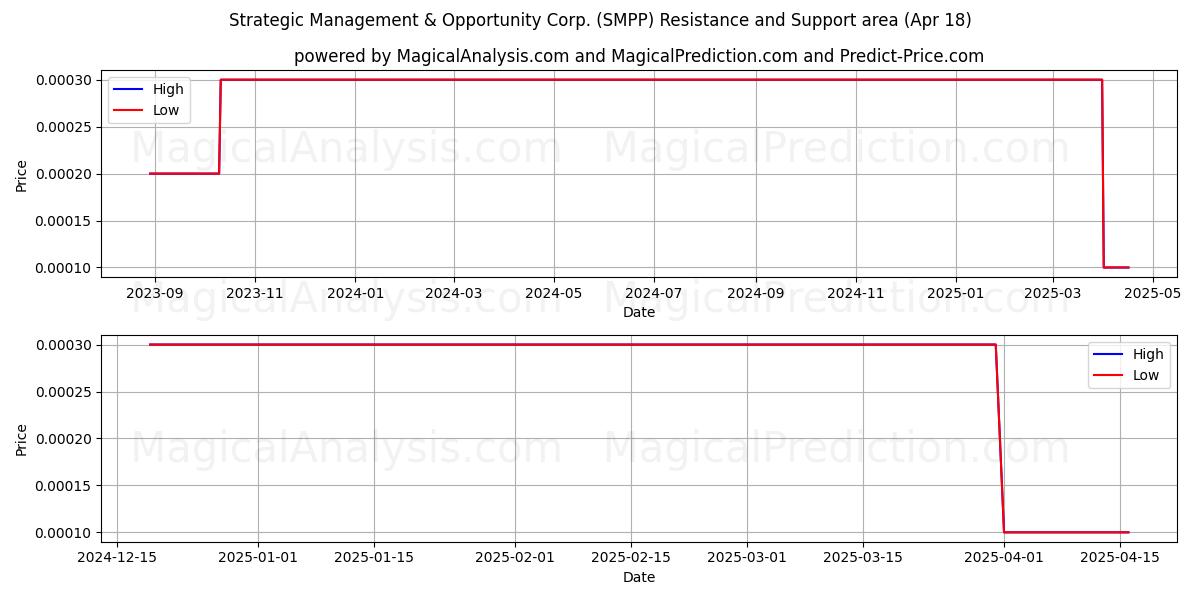The width and height of the screenshot is (1200, 600).
Task: Click the 2025-03-01 tick on bottom chart
Action: pos(747,559)
